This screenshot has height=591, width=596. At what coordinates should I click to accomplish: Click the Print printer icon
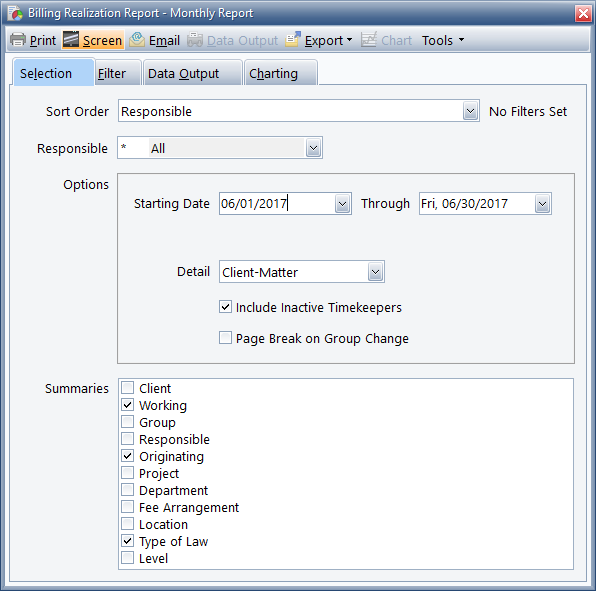pyautogui.click(x=18, y=40)
